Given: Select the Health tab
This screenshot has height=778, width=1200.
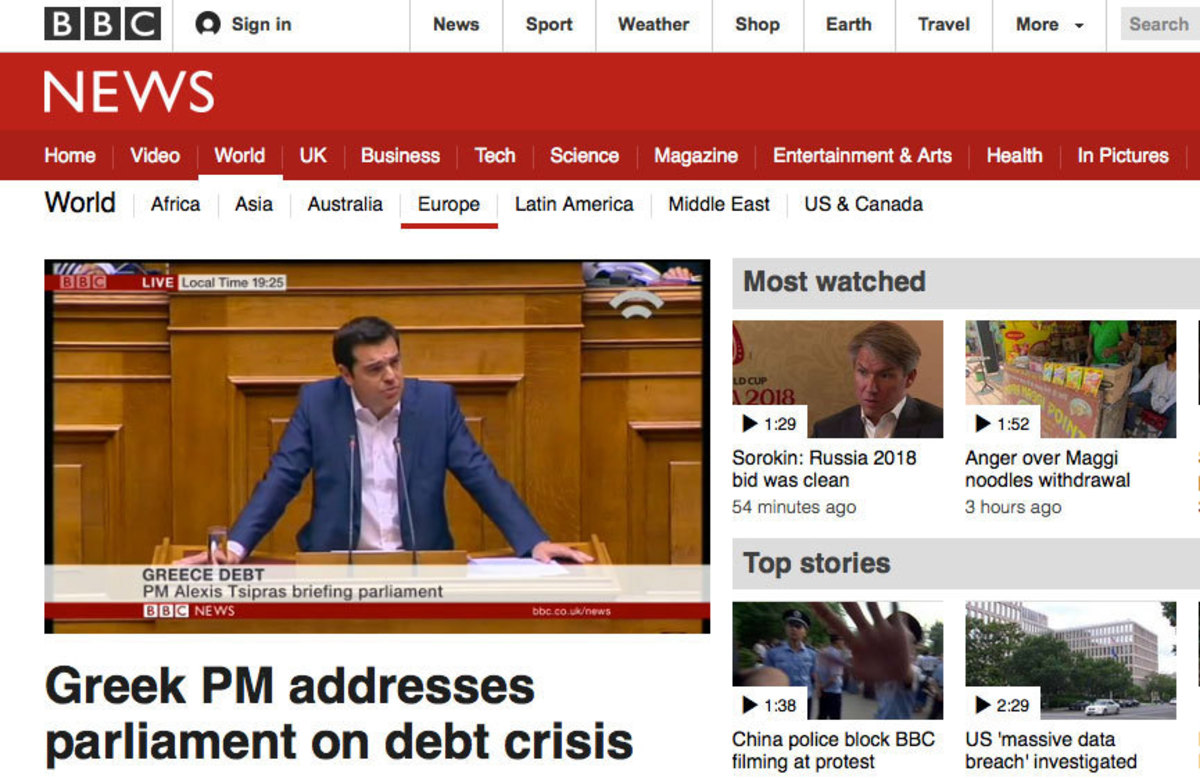Looking at the screenshot, I should (1014, 156).
